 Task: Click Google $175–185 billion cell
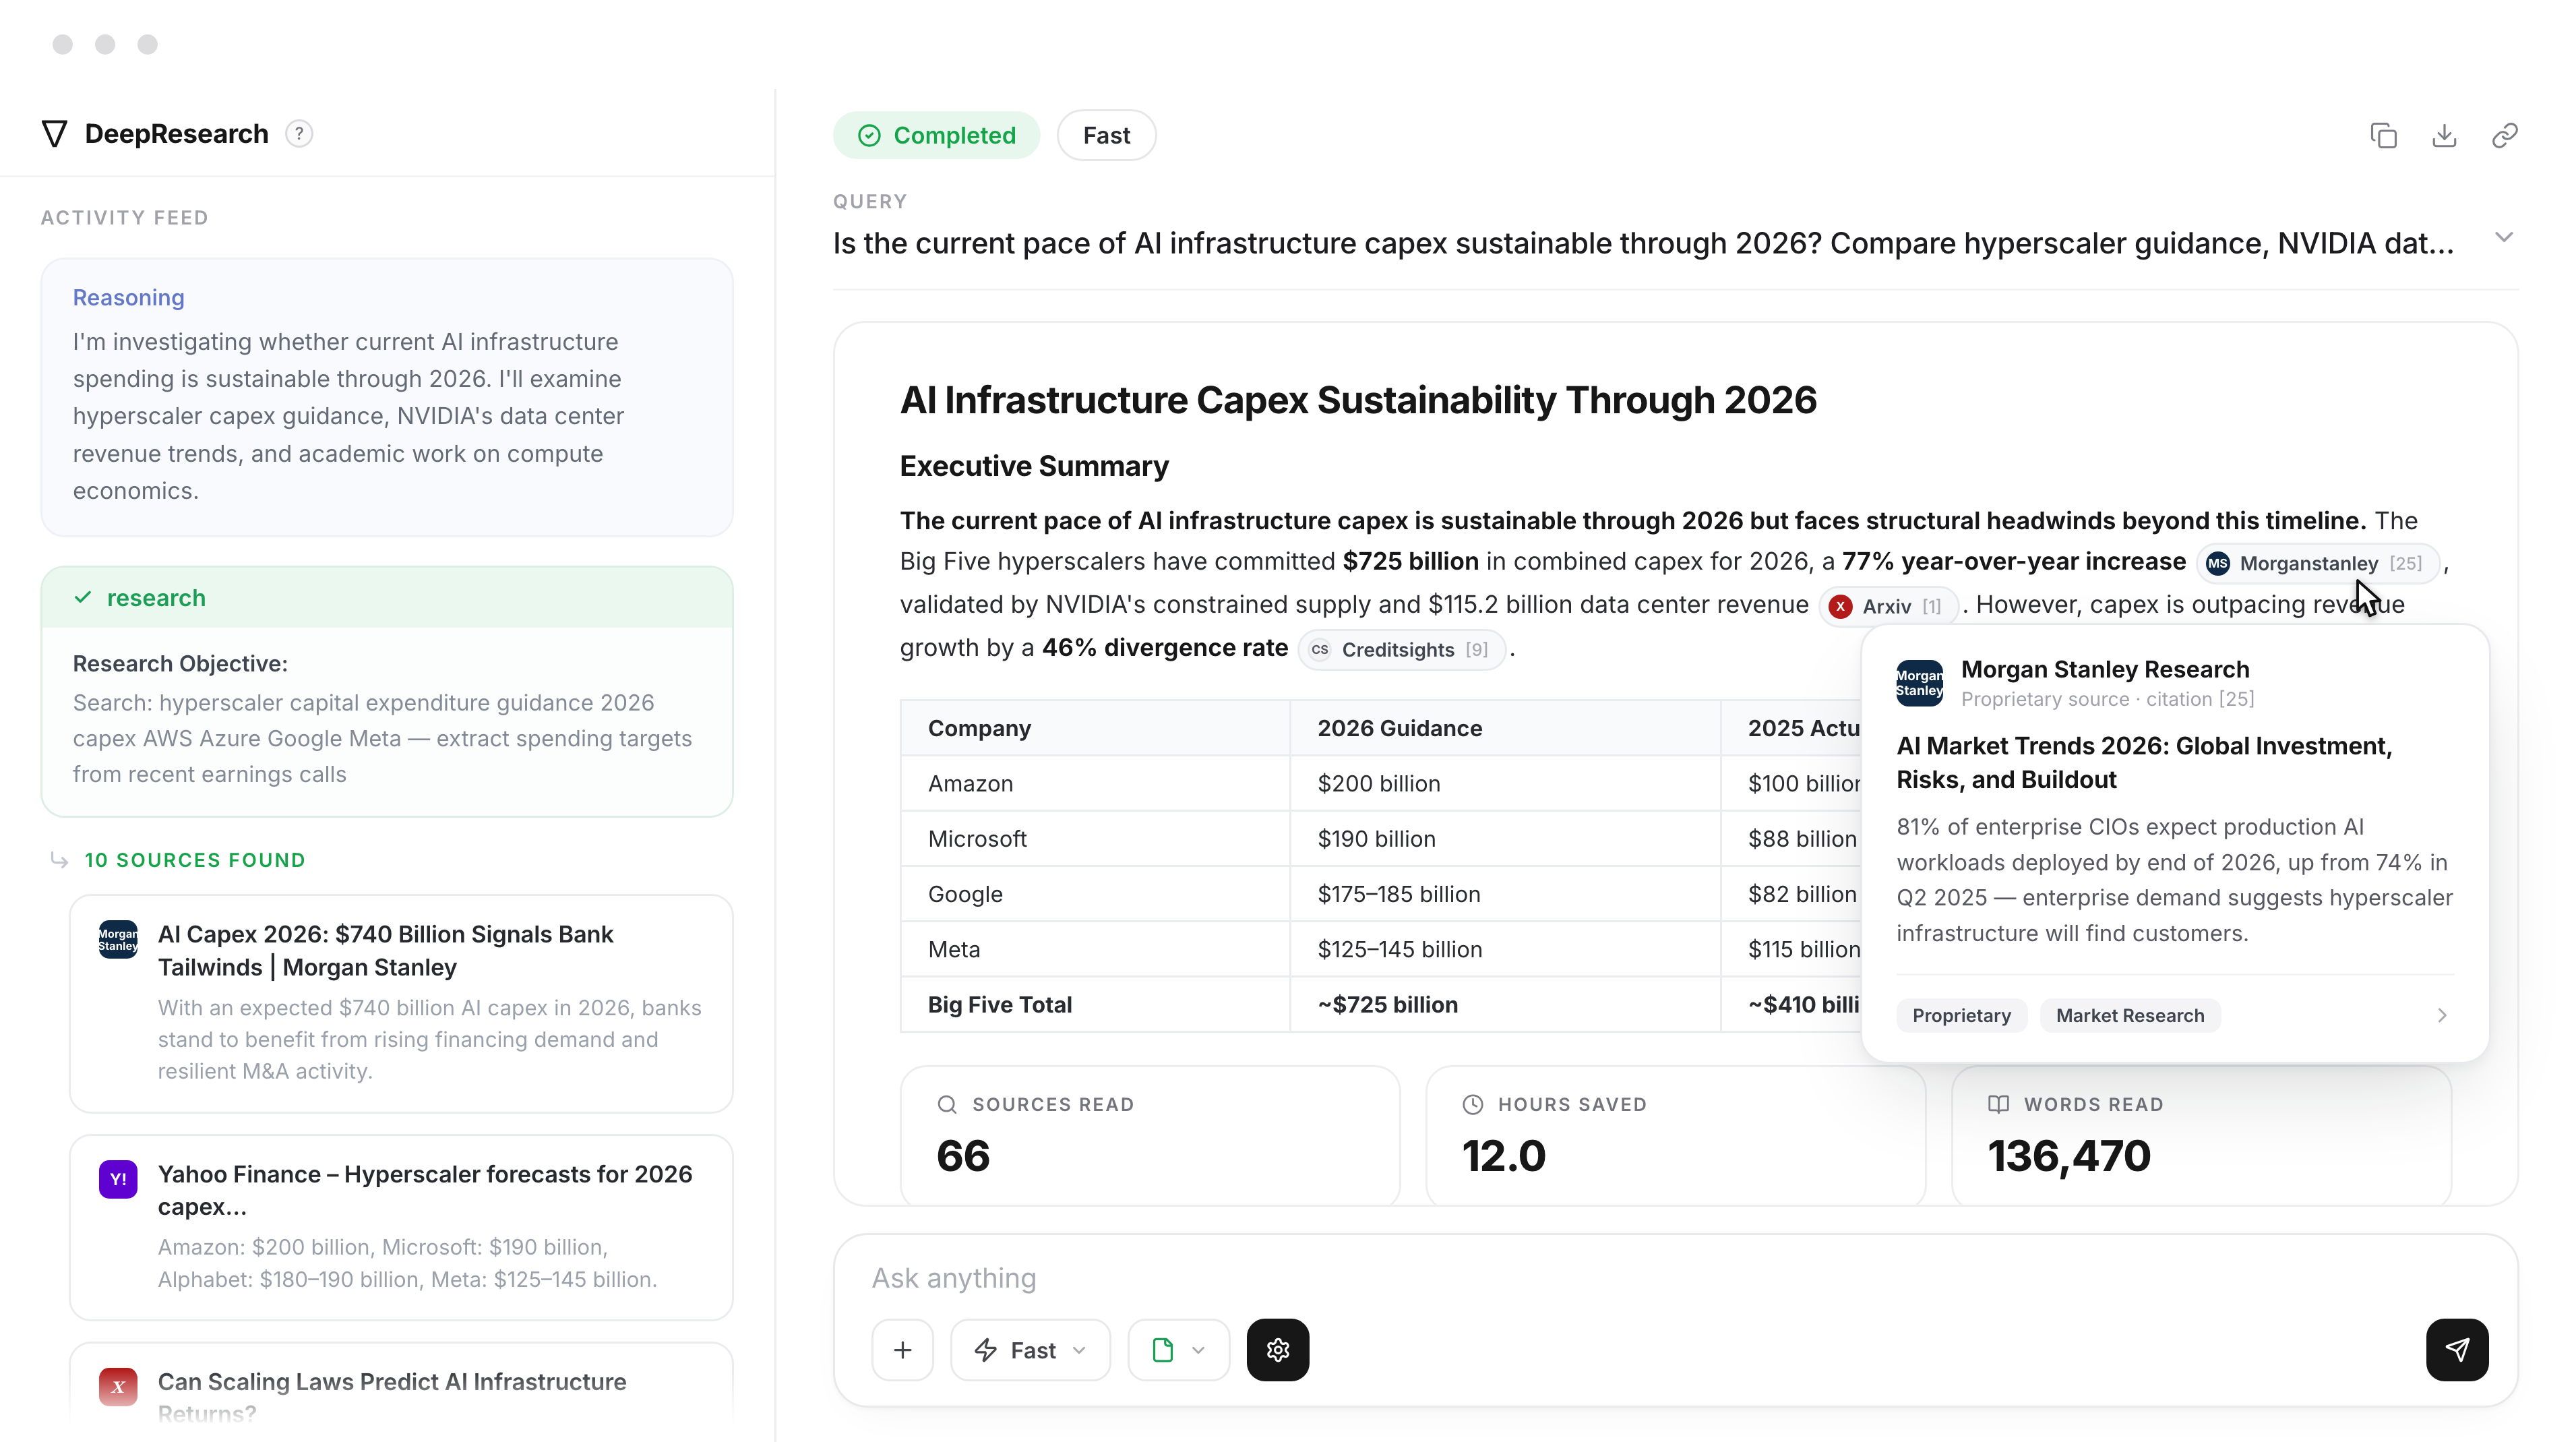tap(1504, 894)
